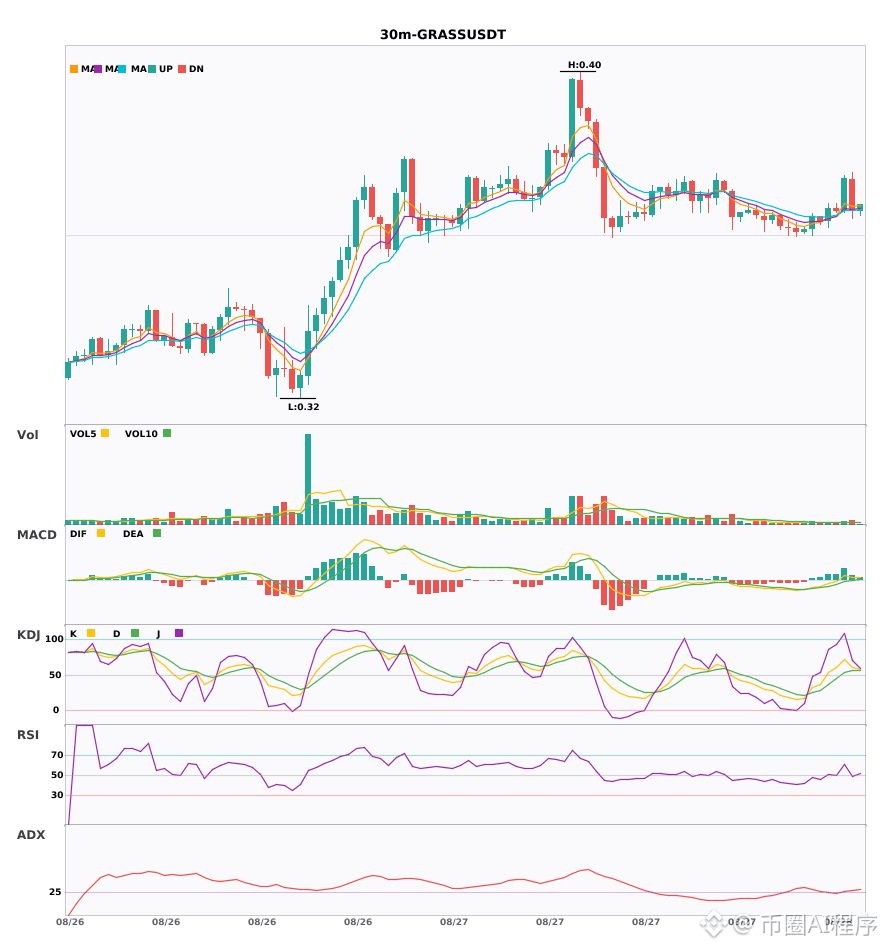The height and width of the screenshot is (950, 885).
Task: Click the 25 axis value in ADX panel
Action: click(56, 892)
